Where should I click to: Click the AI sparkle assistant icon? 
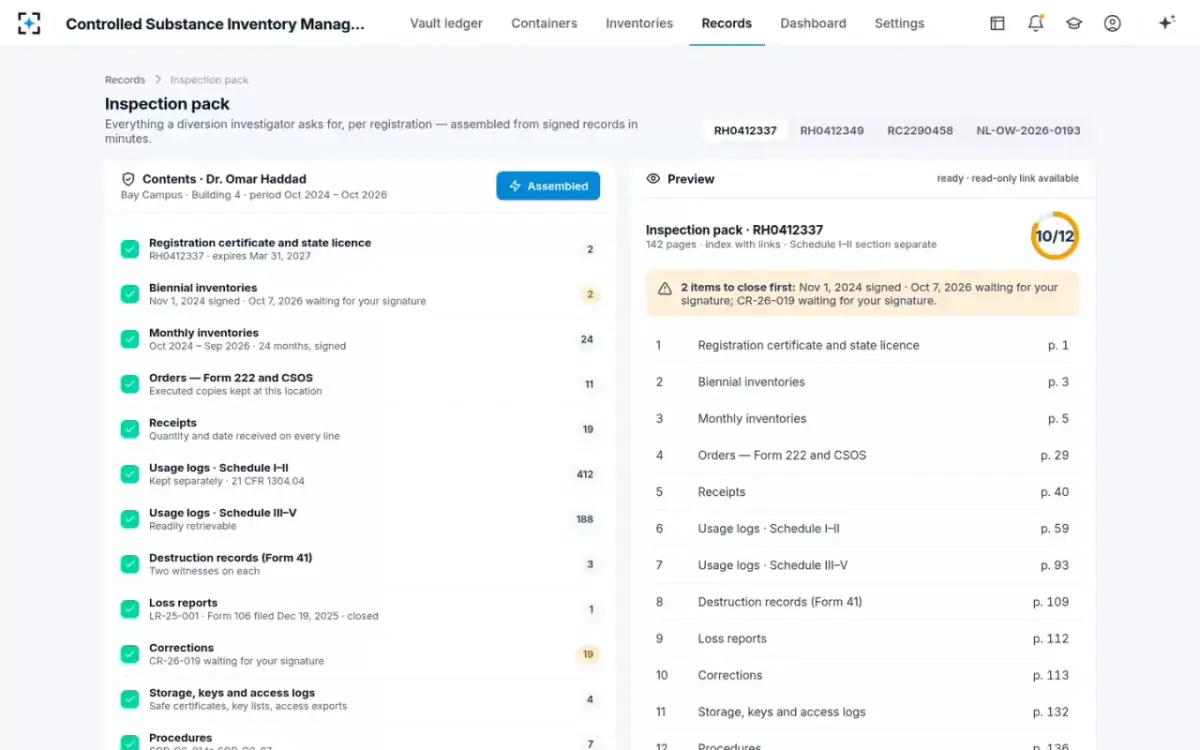click(1166, 23)
